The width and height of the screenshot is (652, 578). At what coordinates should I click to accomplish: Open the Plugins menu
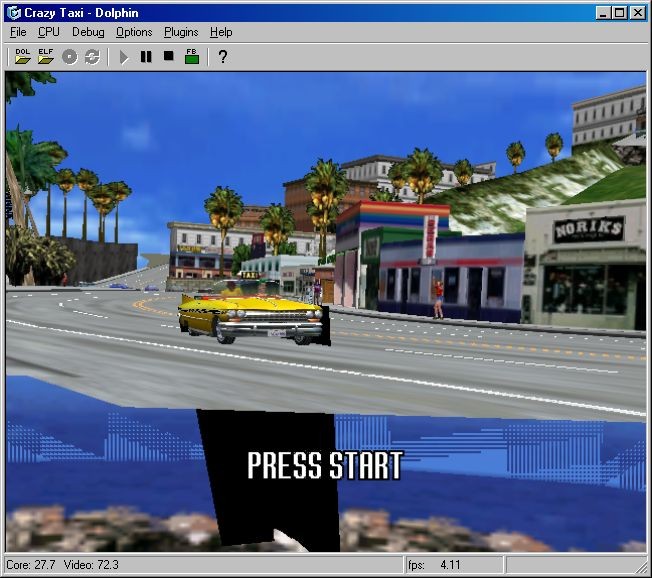pos(181,32)
